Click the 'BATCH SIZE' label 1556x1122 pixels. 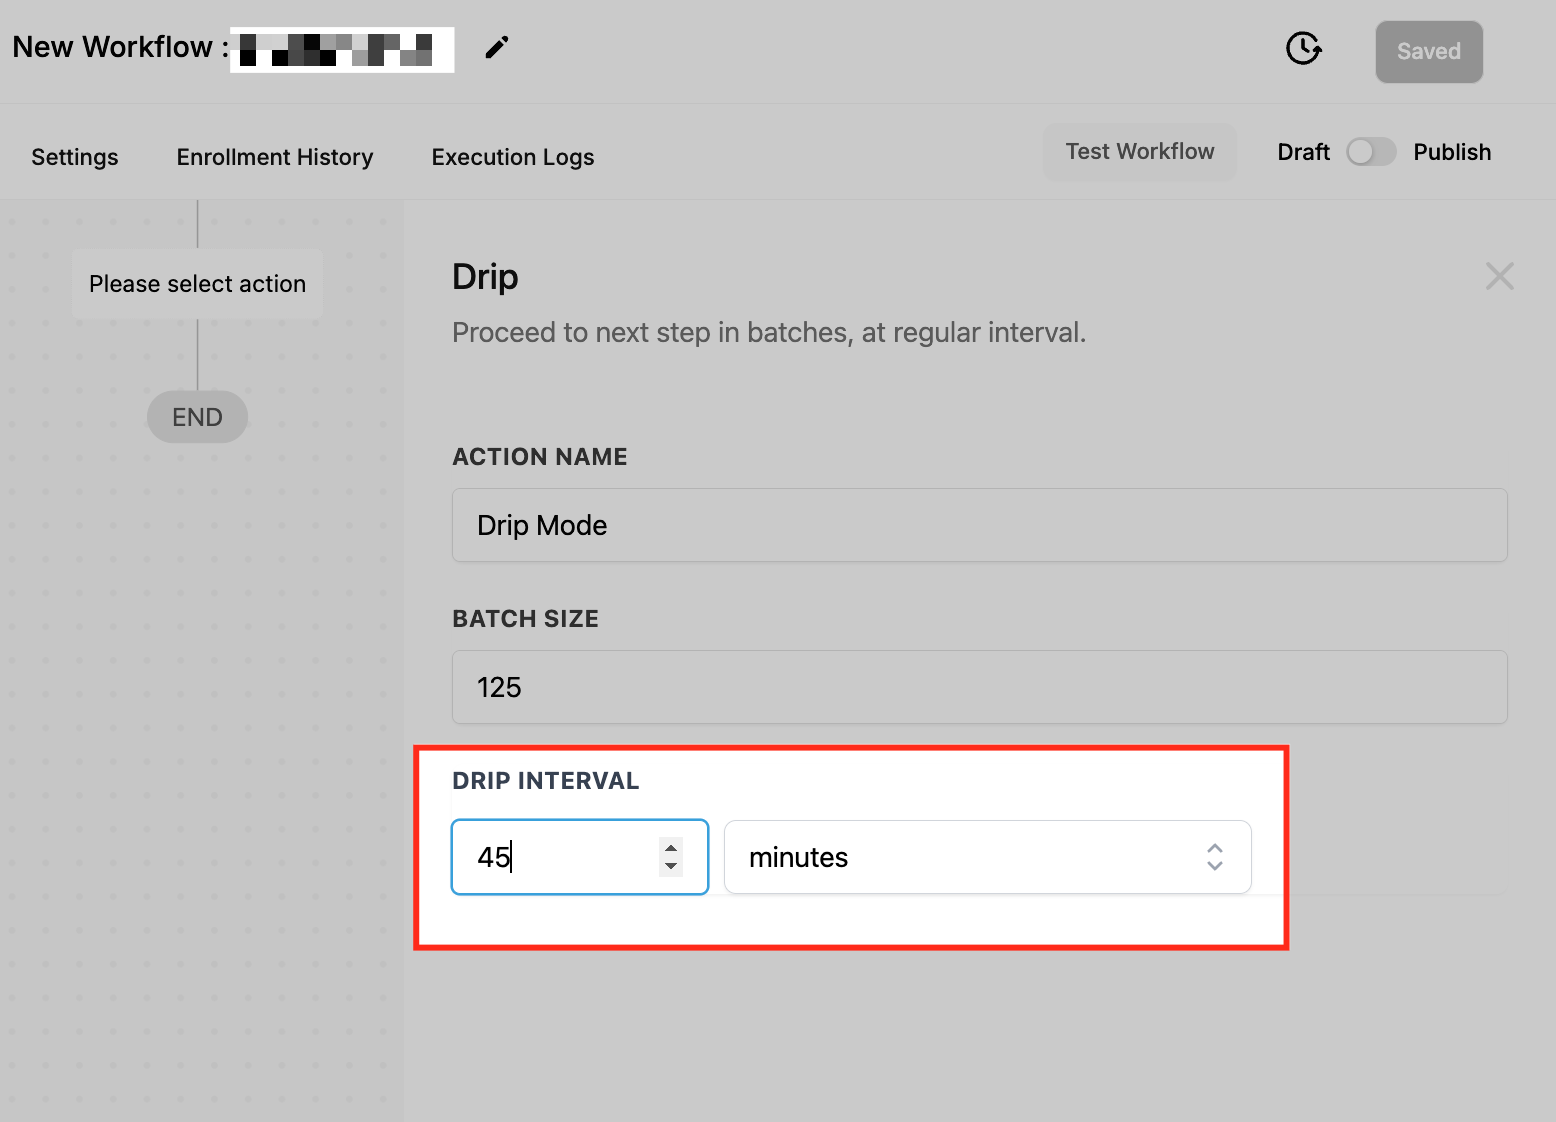click(525, 619)
